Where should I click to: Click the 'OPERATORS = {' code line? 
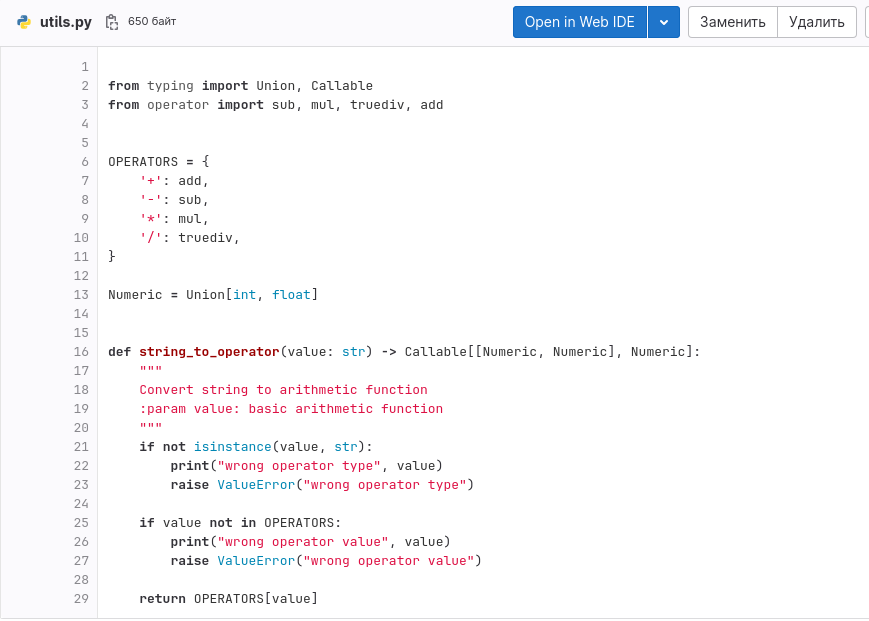159,162
